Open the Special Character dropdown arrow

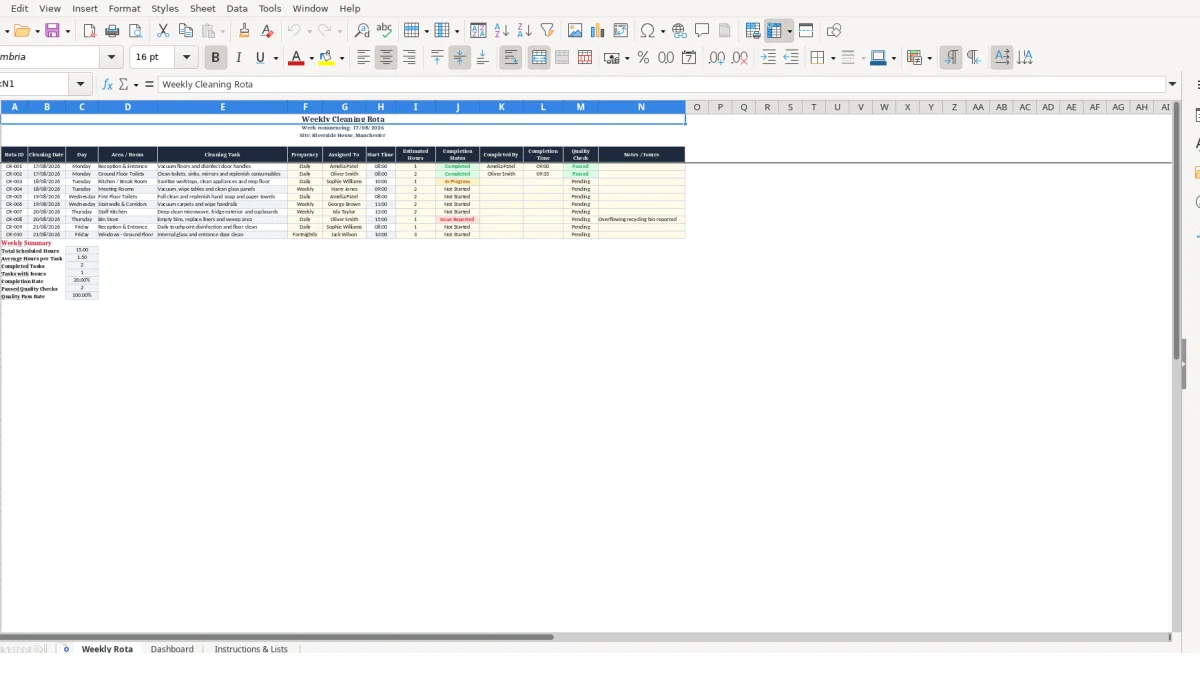coord(662,31)
